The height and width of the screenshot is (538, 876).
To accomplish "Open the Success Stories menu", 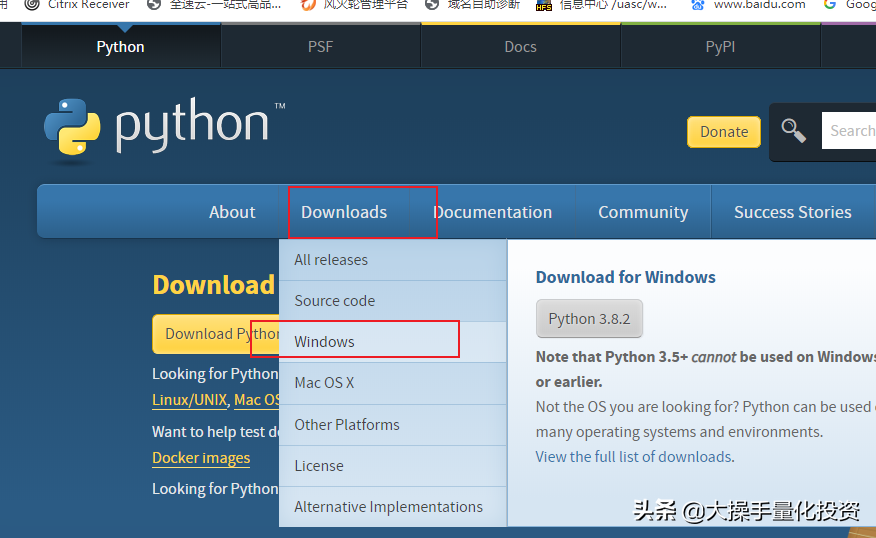I will click(x=793, y=212).
